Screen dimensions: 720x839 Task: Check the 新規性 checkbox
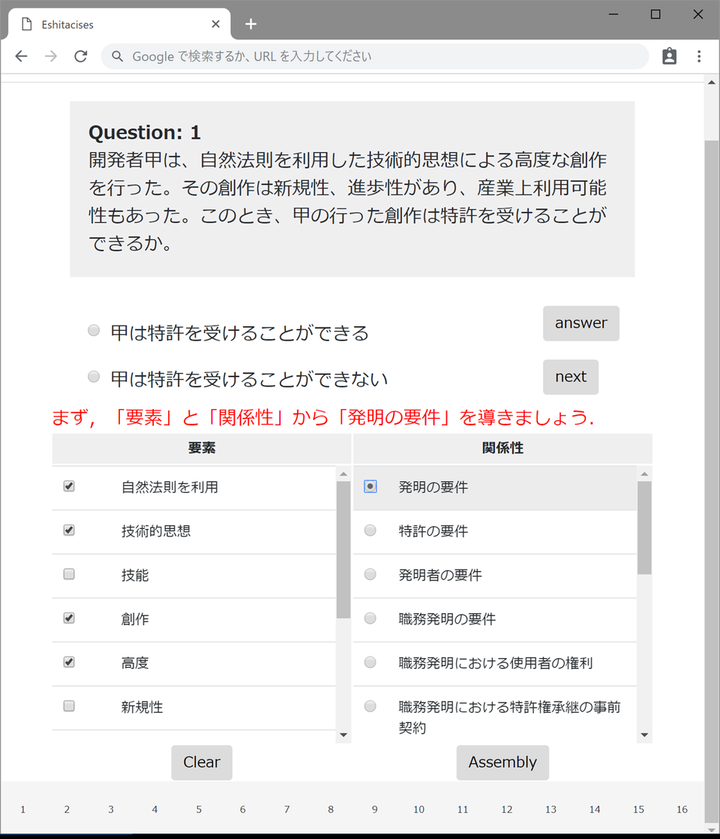pyautogui.click(x=69, y=706)
